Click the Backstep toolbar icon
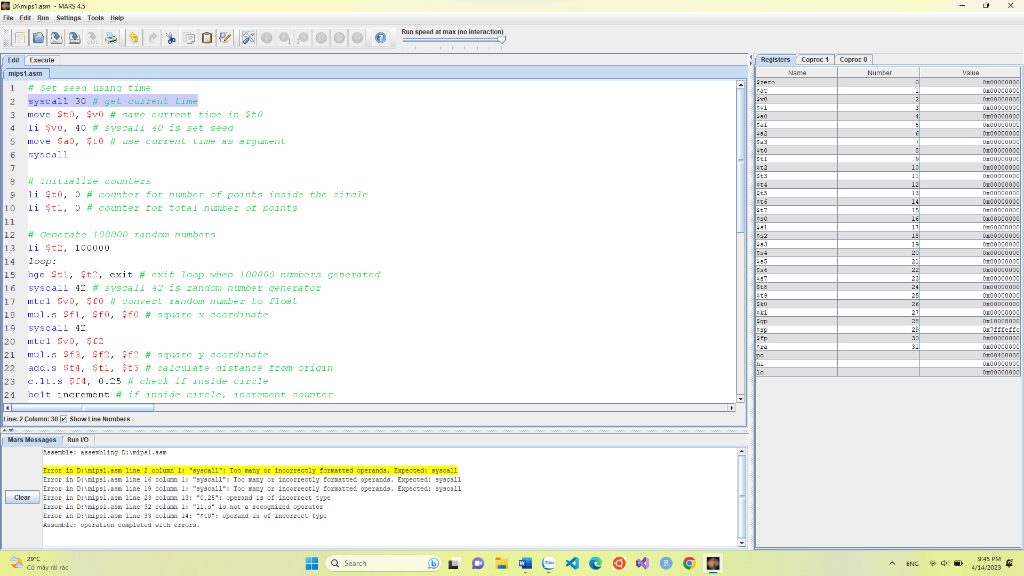The height and width of the screenshot is (576, 1024). 303,38
